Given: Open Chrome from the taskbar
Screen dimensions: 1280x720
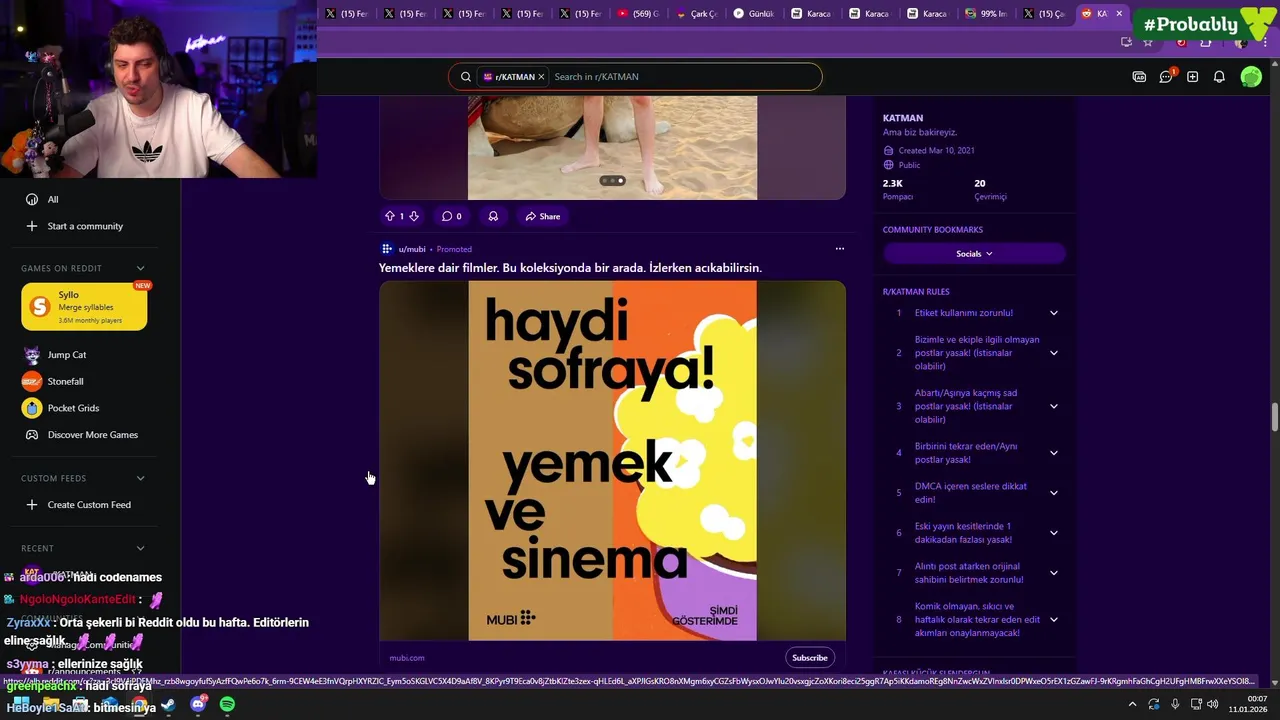Looking at the screenshot, I should (x=138, y=705).
